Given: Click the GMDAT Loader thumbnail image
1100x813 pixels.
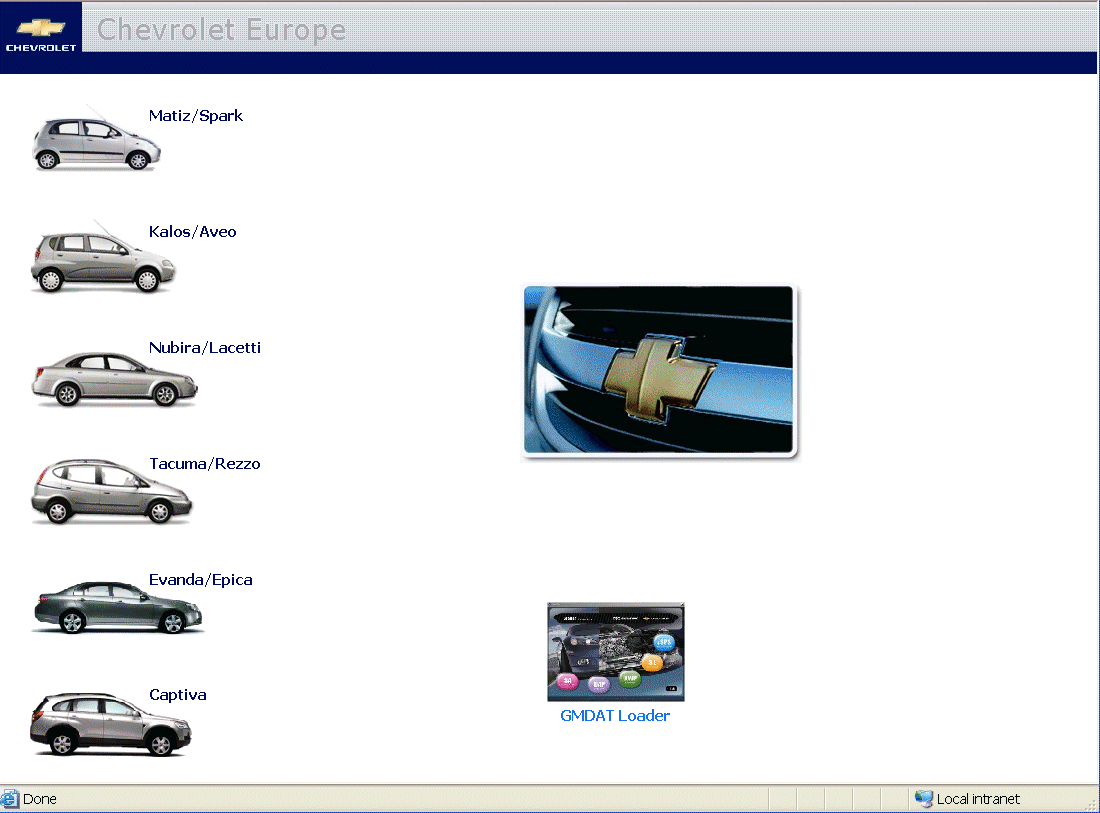Looking at the screenshot, I should pyautogui.click(x=616, y=652).
